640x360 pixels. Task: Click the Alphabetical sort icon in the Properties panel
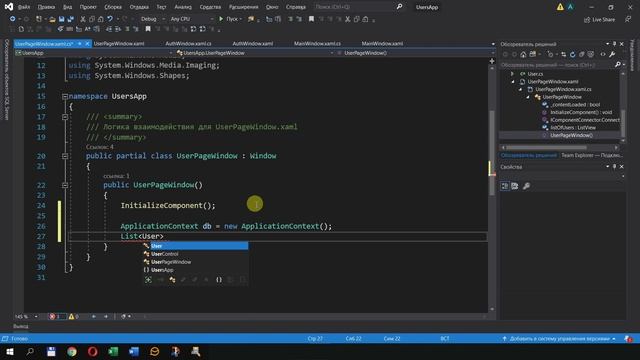click(x=515, y=186)
